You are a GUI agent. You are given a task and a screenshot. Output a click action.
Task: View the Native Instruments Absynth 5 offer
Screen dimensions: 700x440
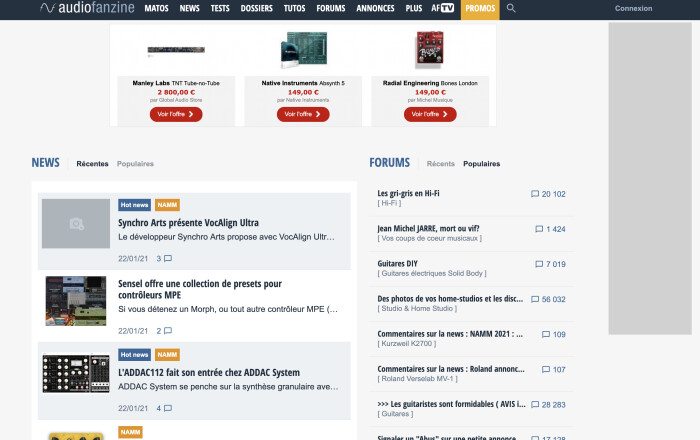point(303,114)
